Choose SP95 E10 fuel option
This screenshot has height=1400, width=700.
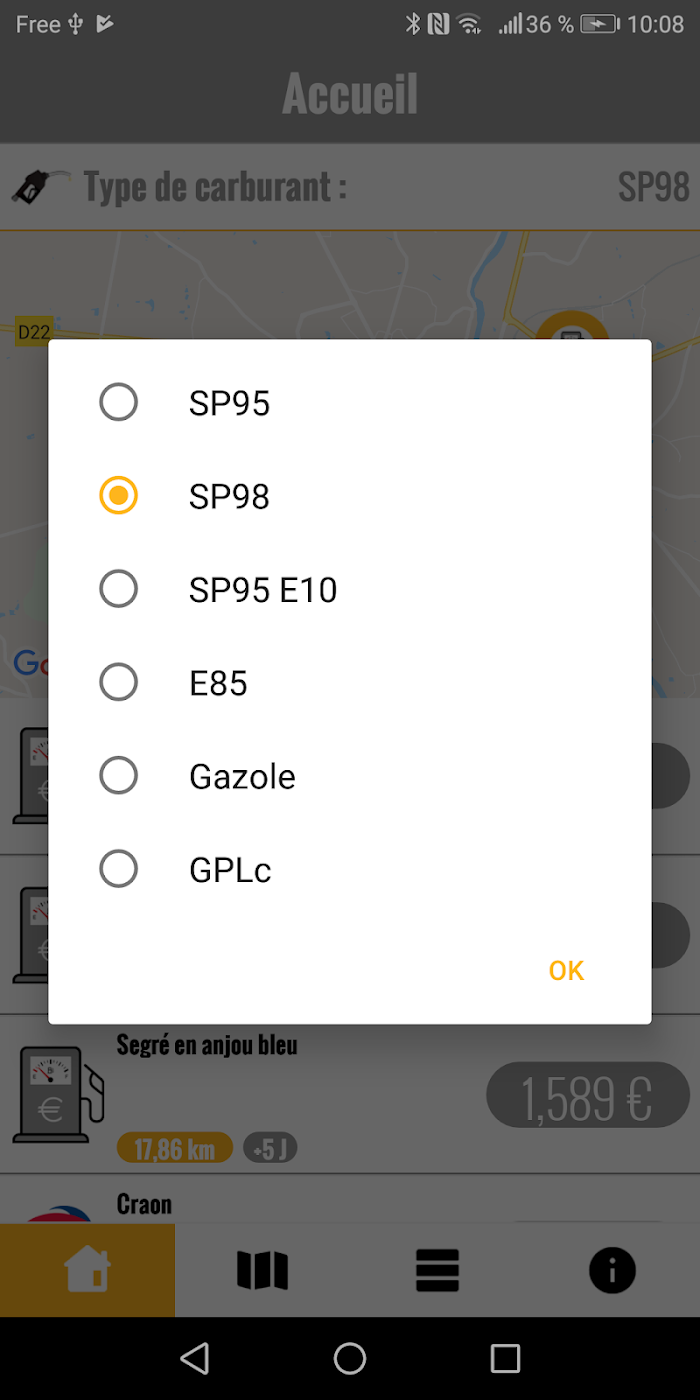click(x=118, y=589)
